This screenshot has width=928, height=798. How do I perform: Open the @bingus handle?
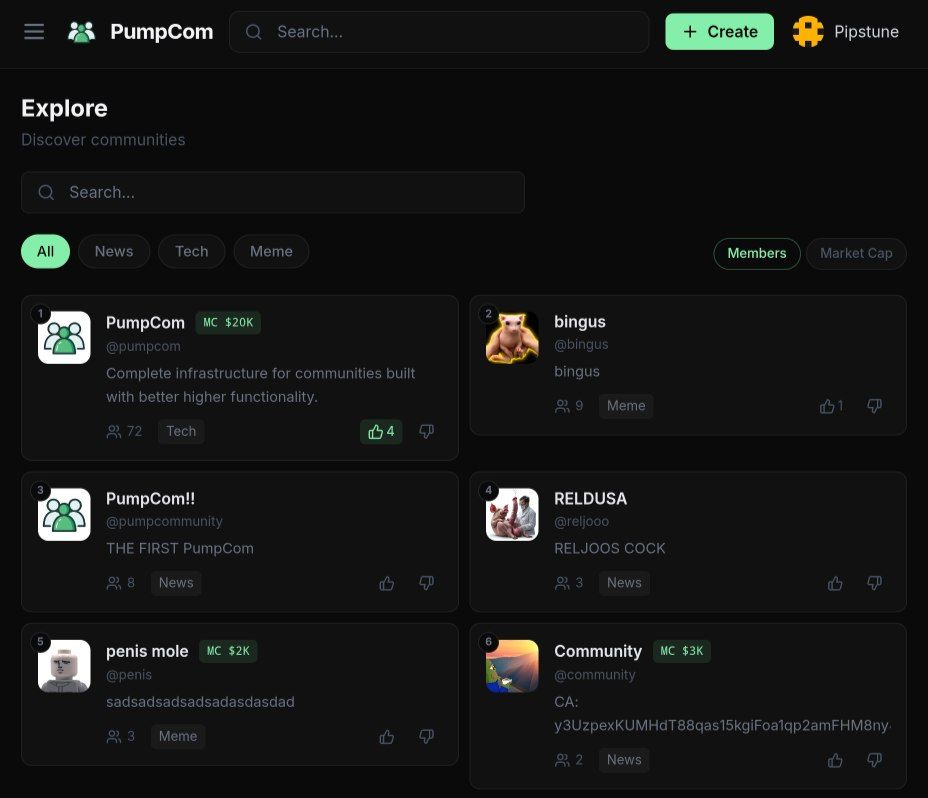coord(581,344)
